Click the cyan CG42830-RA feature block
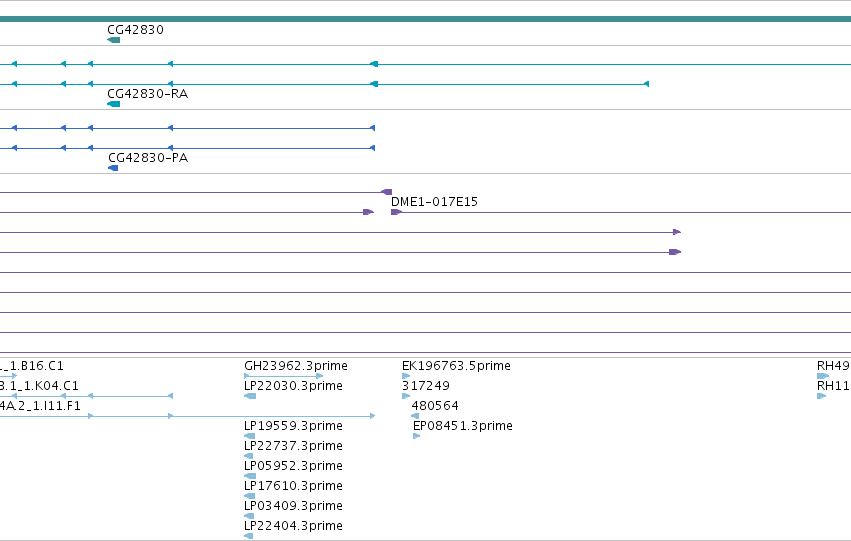851x541 pixels. (x=113, y=104)
